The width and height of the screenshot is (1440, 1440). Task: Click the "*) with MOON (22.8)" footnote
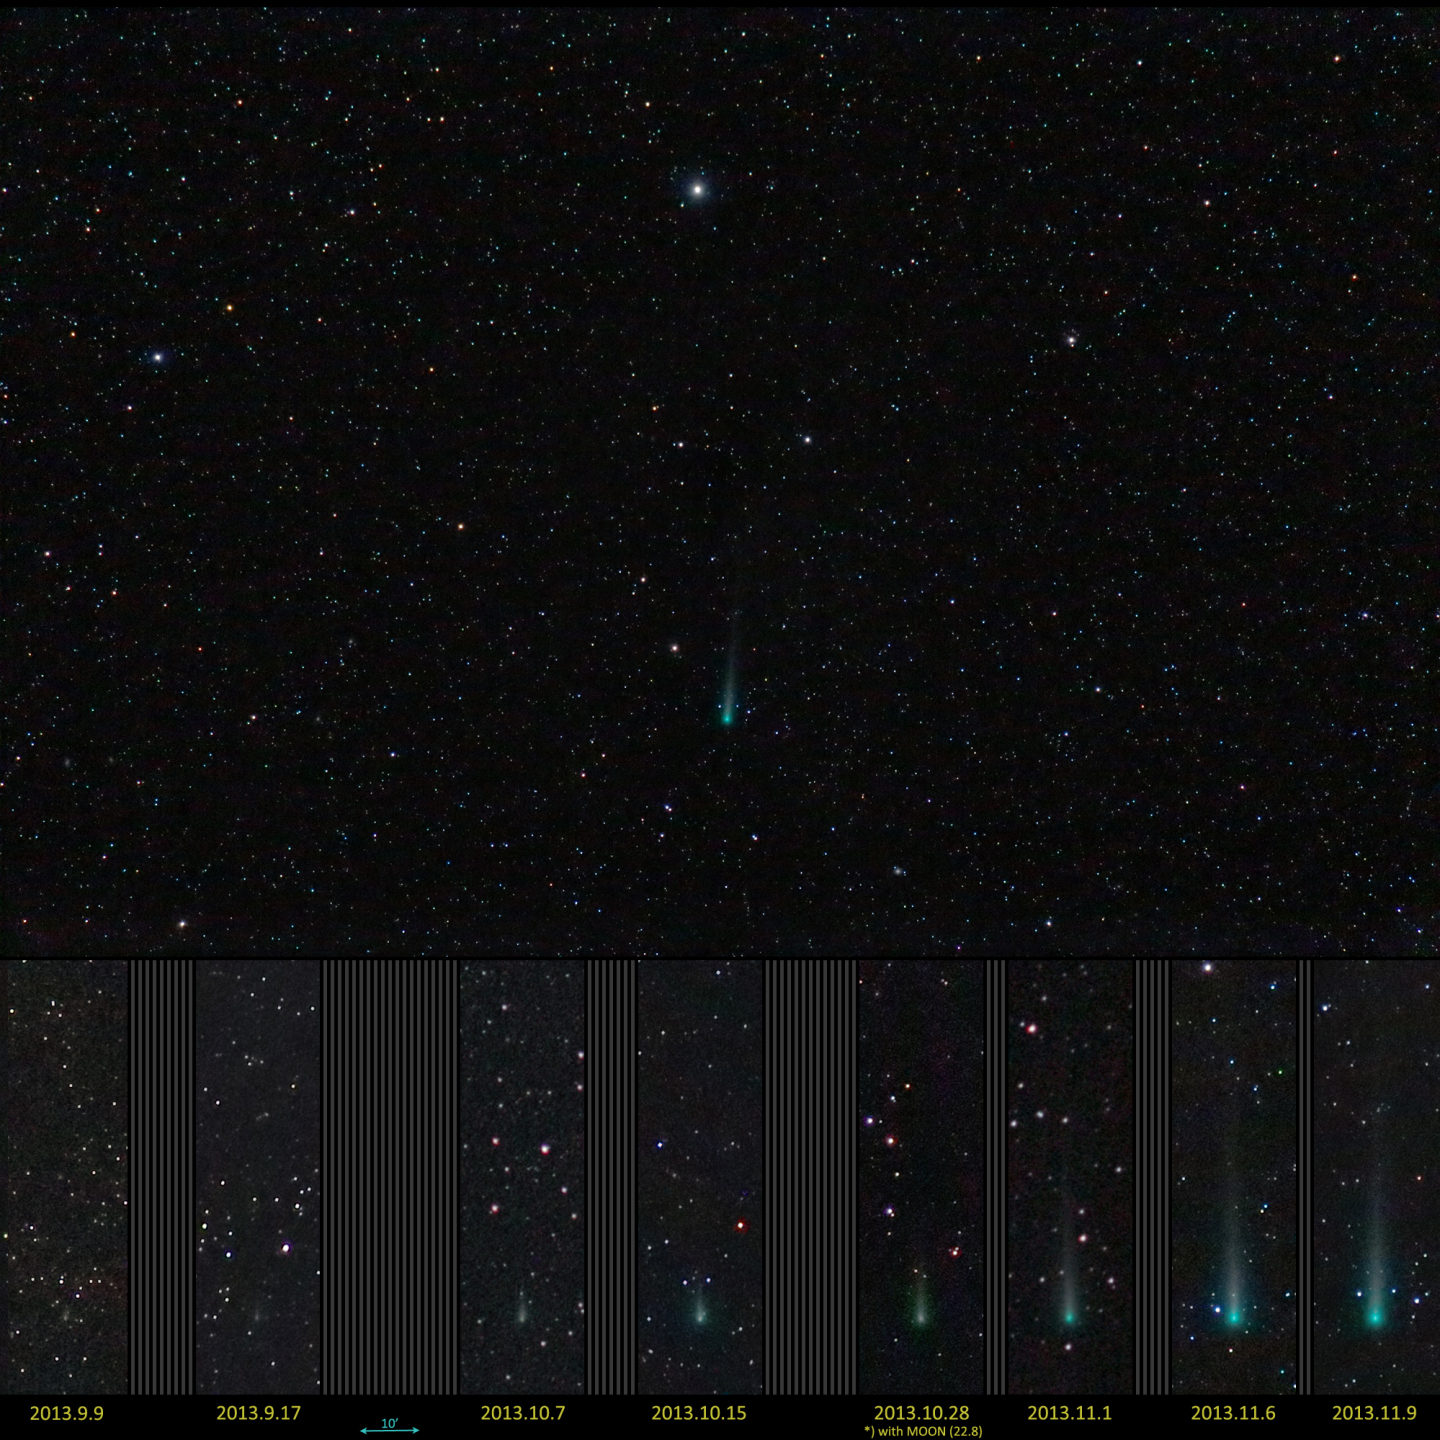click(923, 1432)
